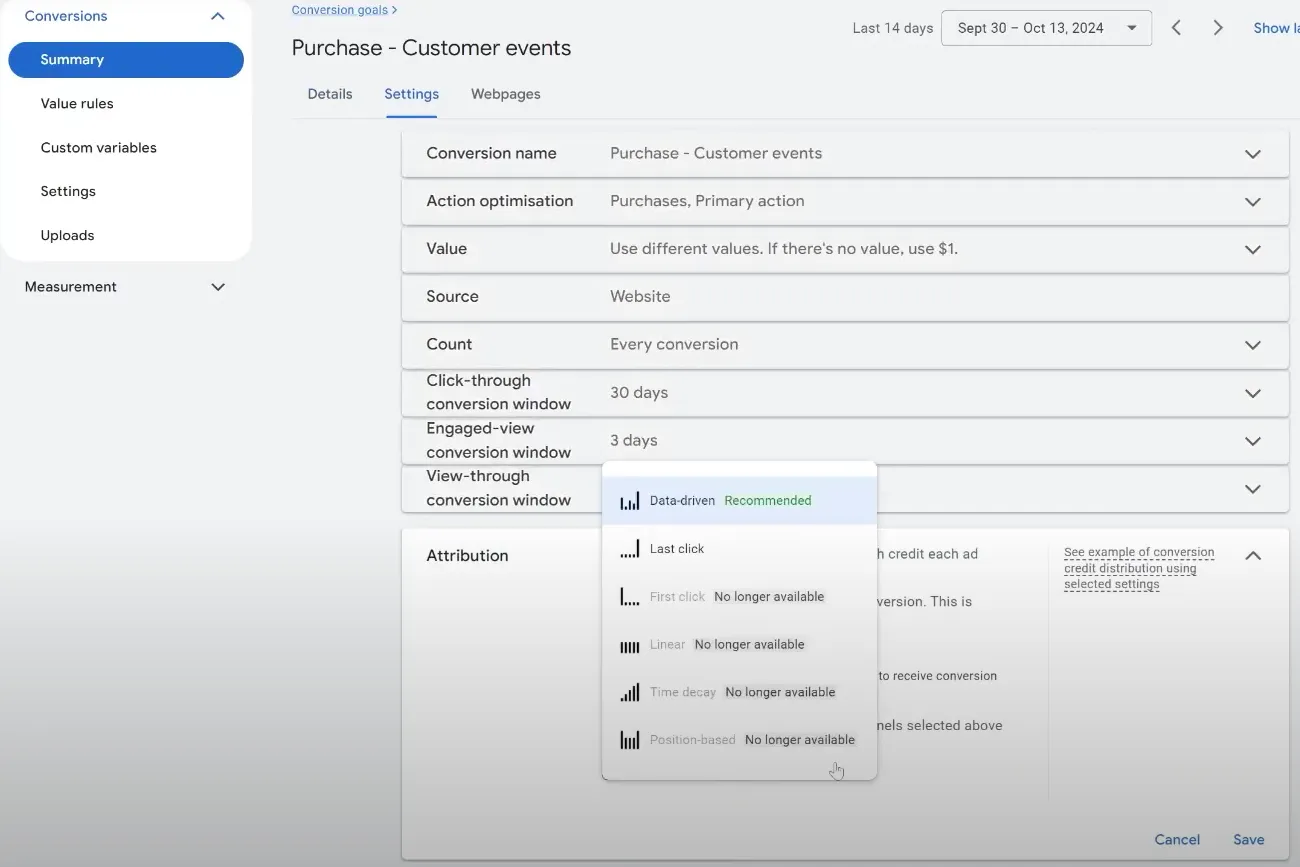Open the Sept 30 – Oct 13 date dropdown
This screenshot has height=867, width=1300.
(1046, 28)
